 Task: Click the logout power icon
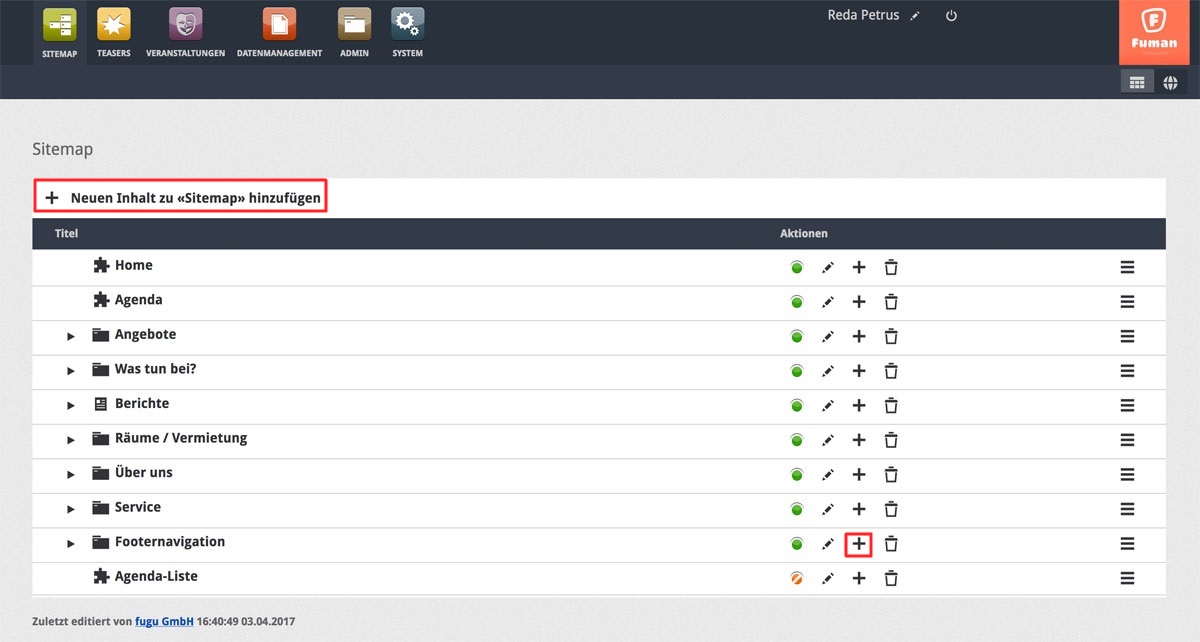click(x=951, y=16)
